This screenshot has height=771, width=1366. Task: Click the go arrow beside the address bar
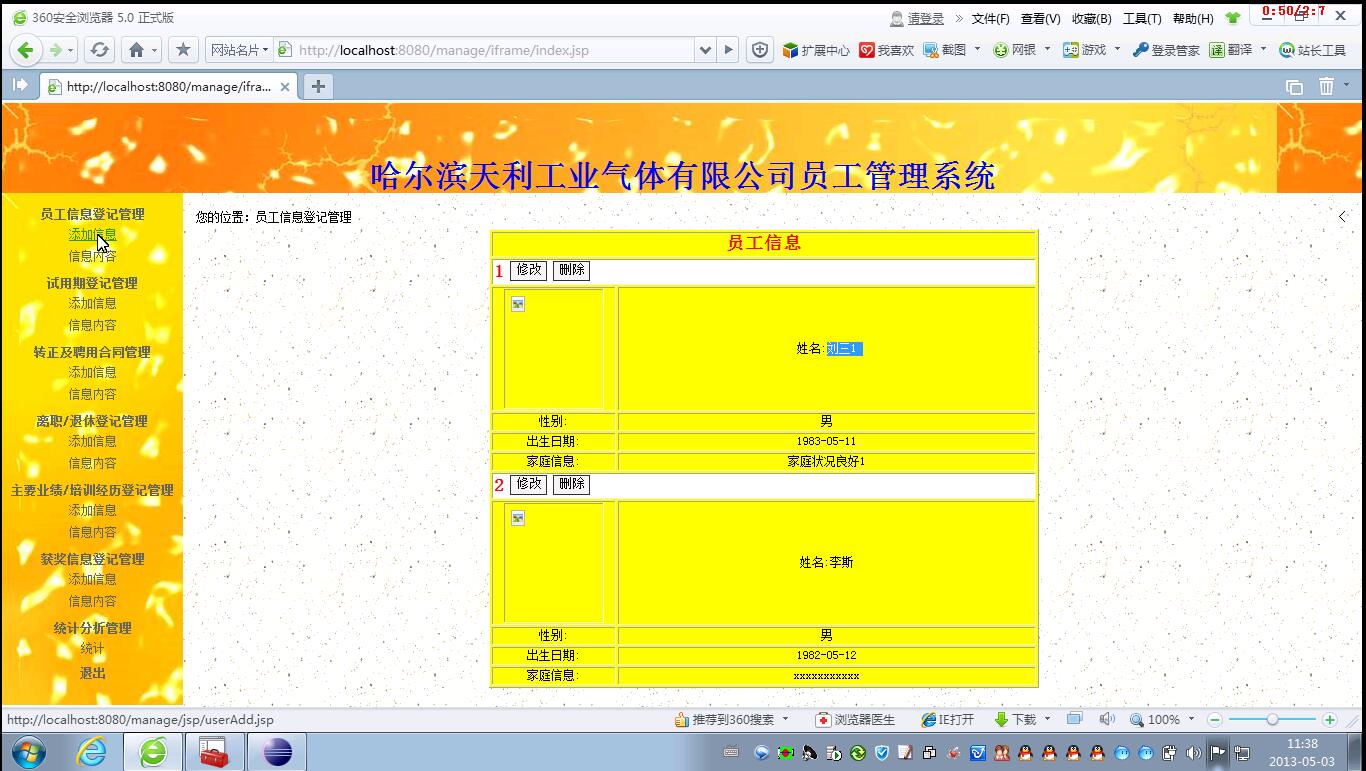coord(729,50)
